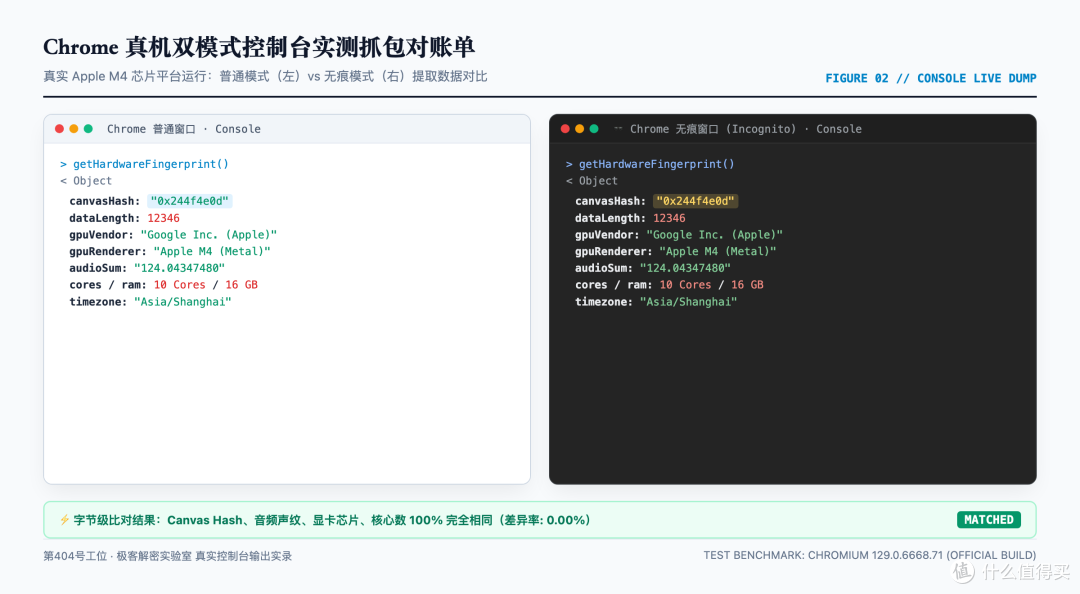Click gpuRenderer "Apple M4 (Metal)" in the light console
This screenshot has height=594, width=1080.
pos(212,252)
